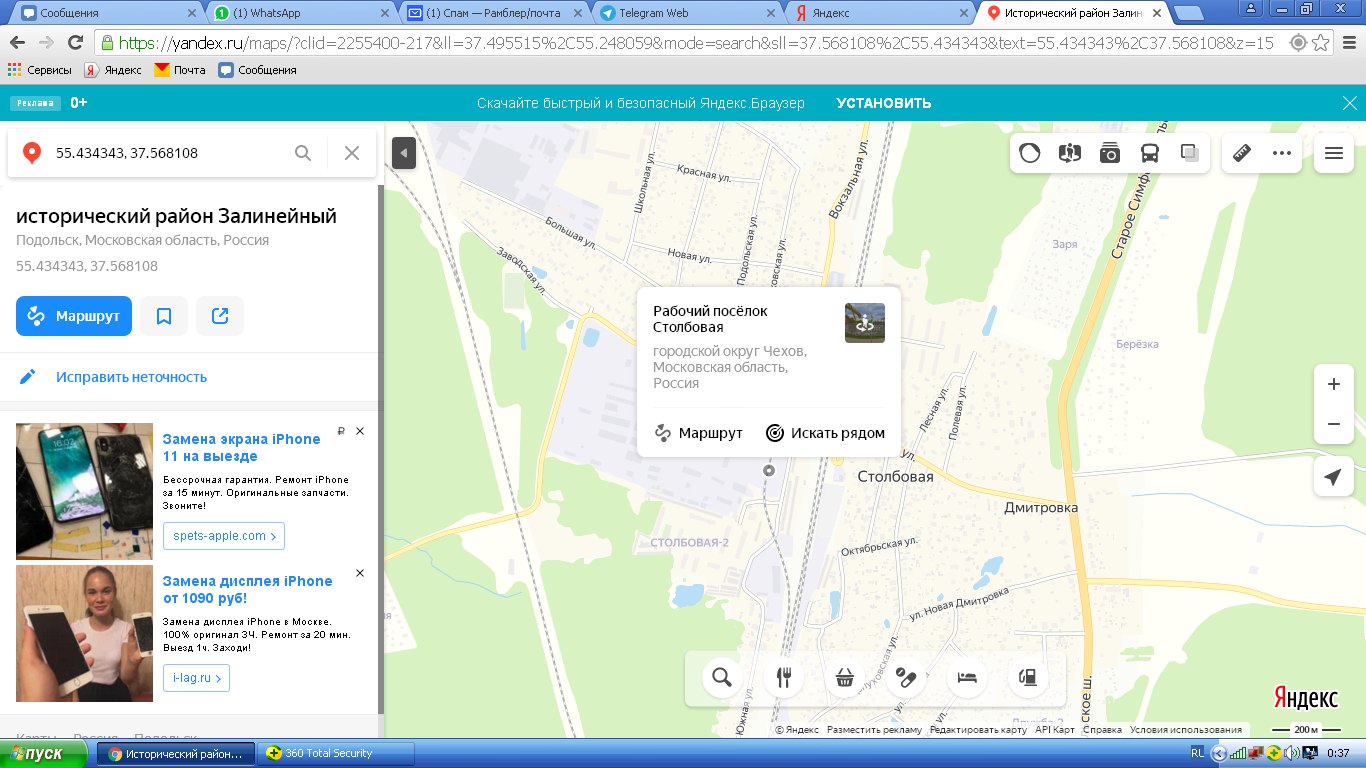Find shops using the basket icon
Screen dimensions: 1366x768
click(844, 678)
